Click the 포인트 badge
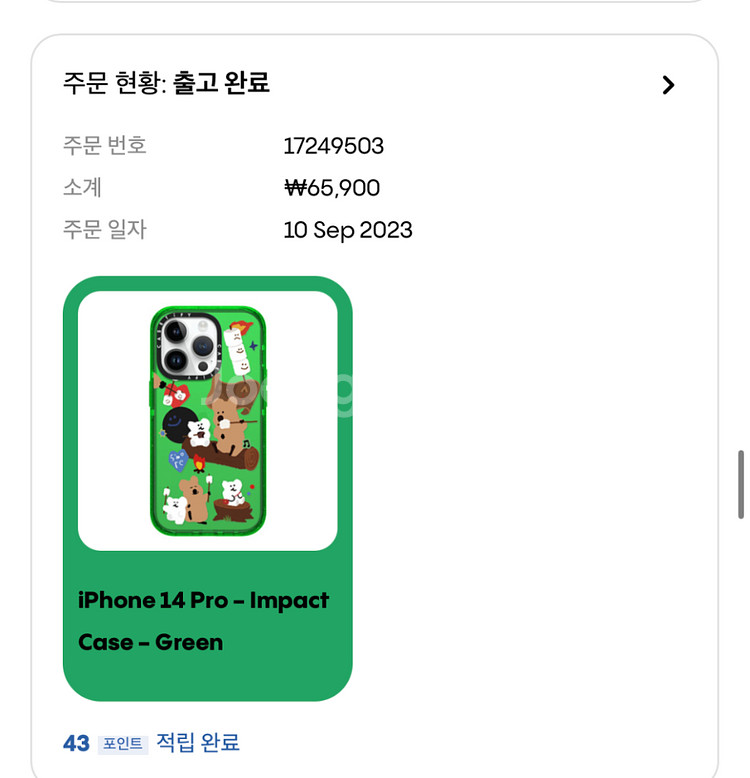 click(123, 744)
